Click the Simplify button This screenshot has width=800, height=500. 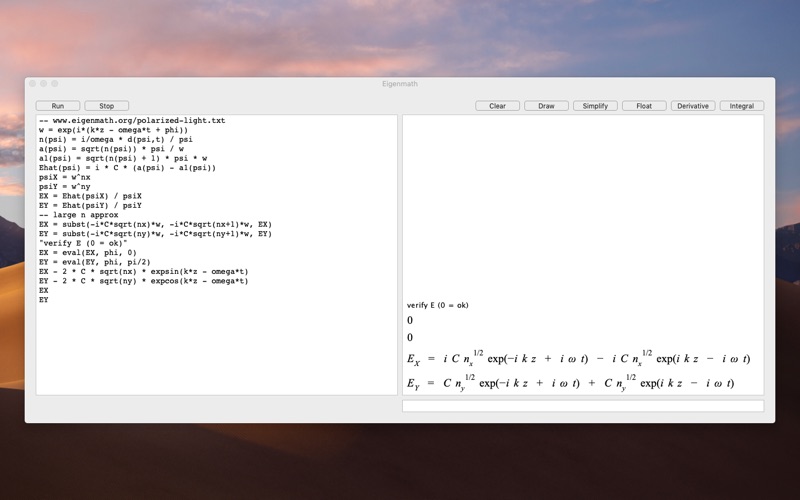point(595,106)
